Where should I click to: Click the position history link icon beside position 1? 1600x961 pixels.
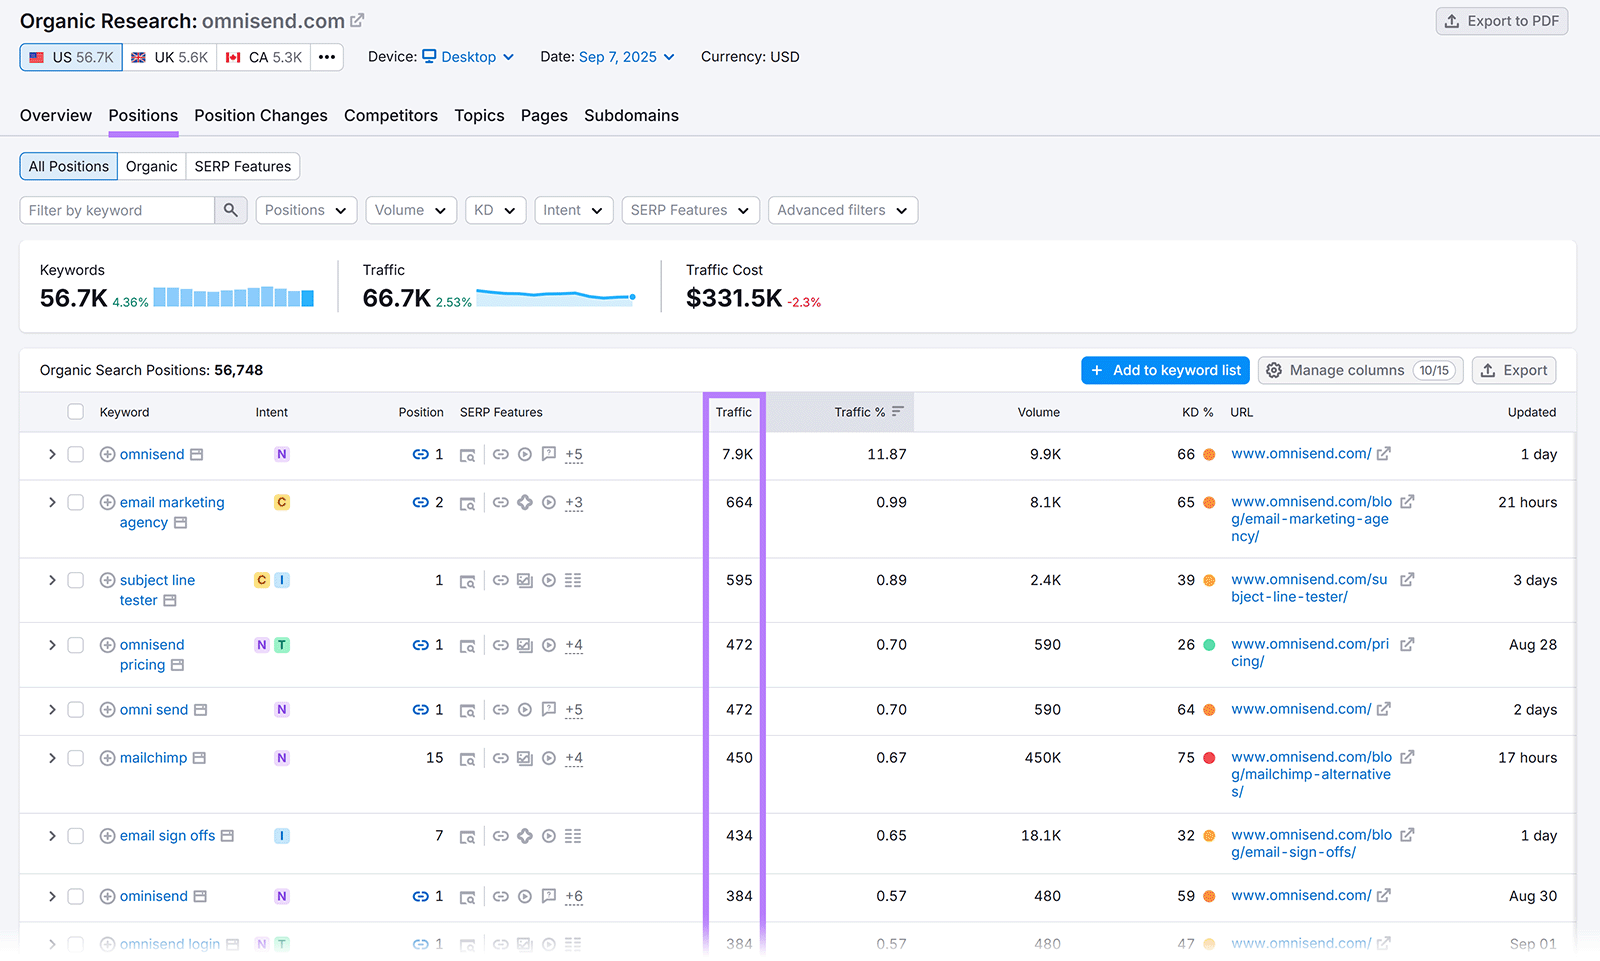pyautogui.click(x=421, y=454)
